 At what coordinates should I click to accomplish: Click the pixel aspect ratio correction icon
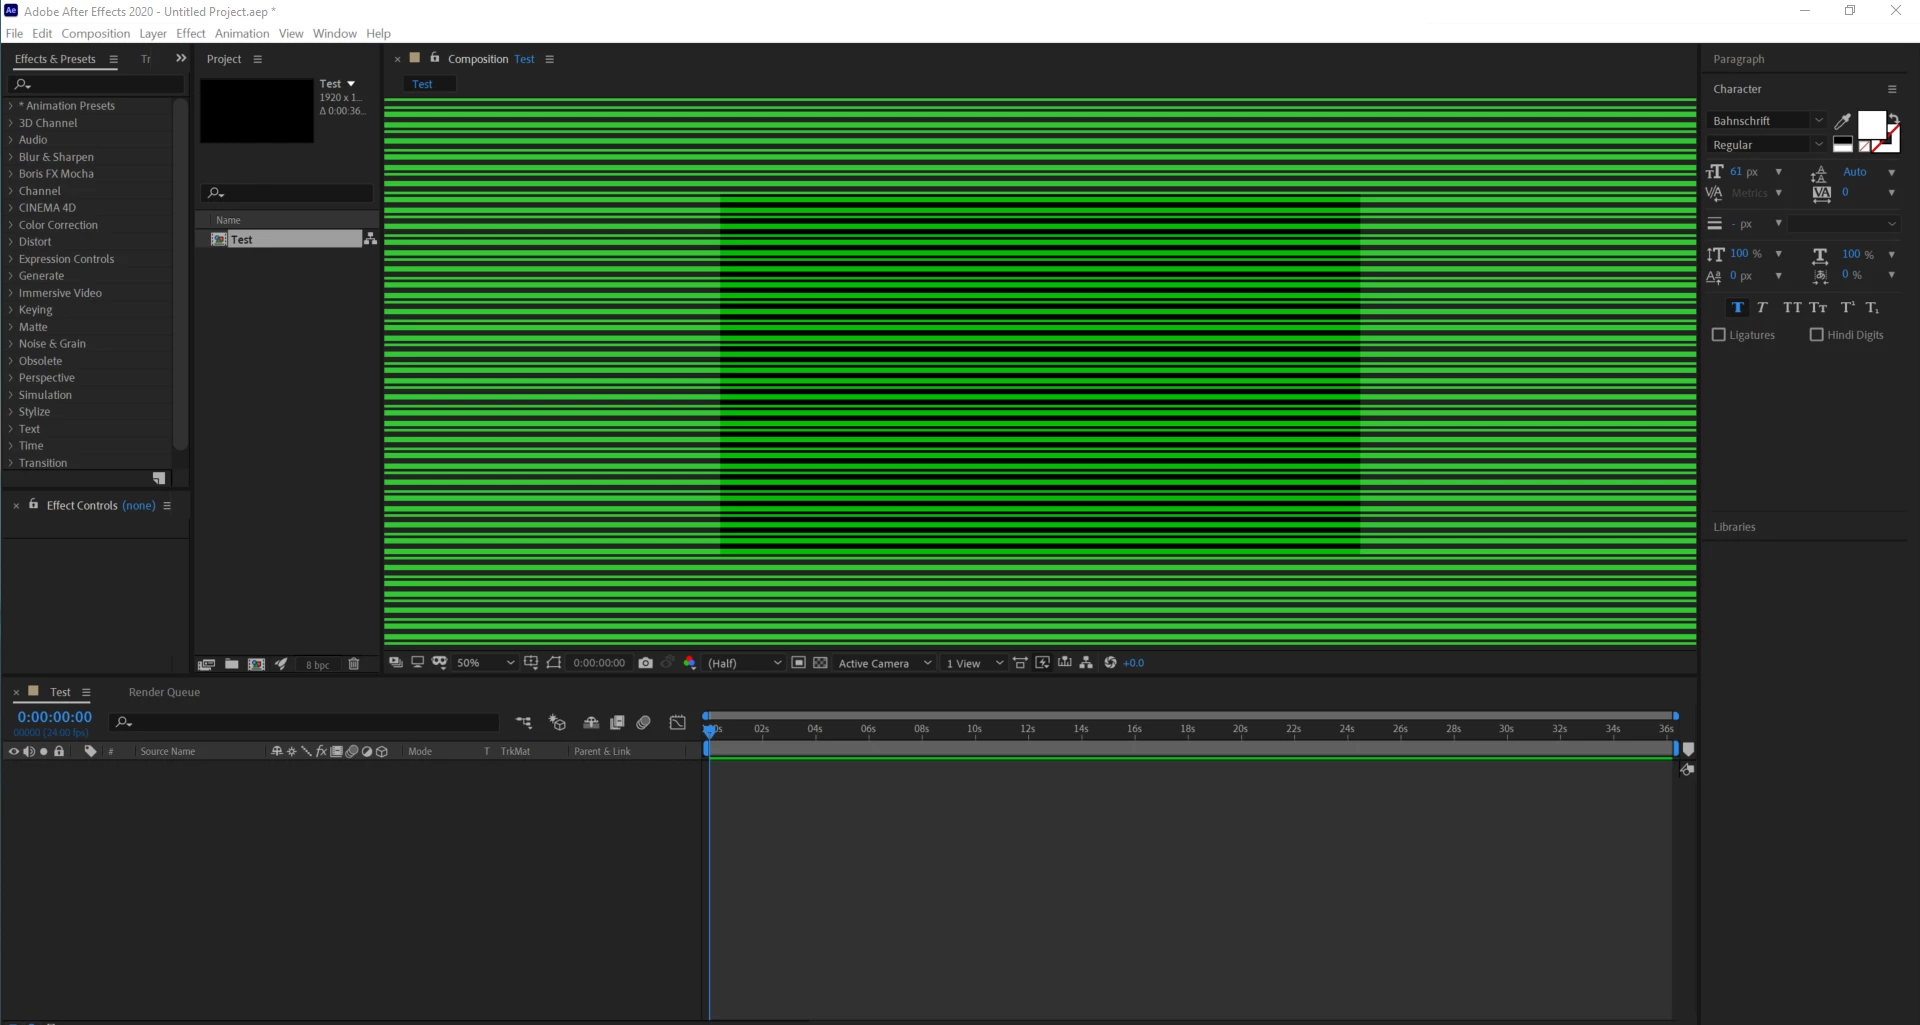[1020, 663]
